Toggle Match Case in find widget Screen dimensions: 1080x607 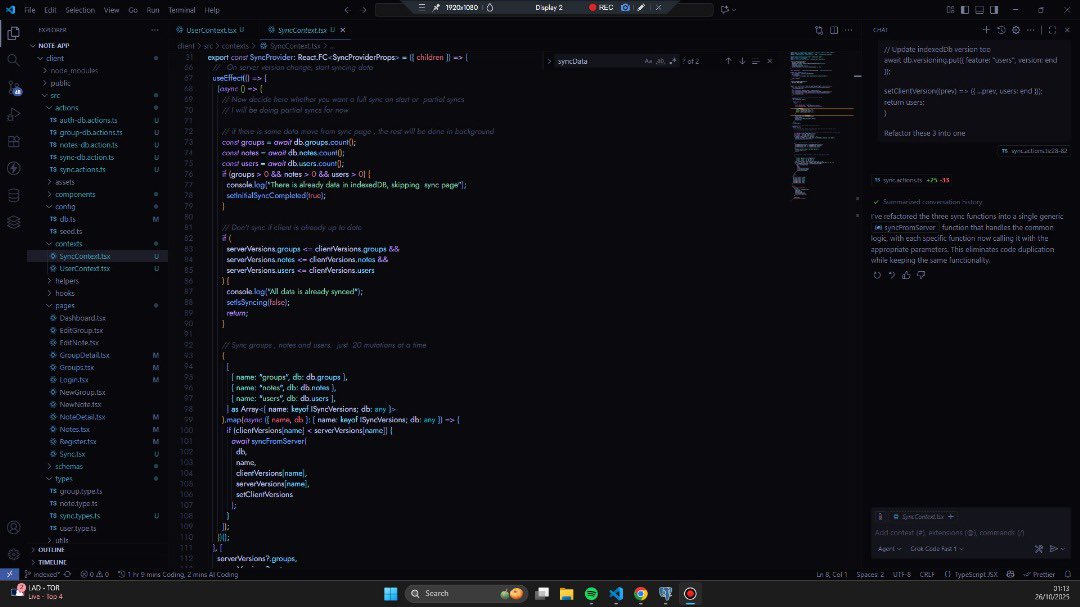(x=648, y=61)
